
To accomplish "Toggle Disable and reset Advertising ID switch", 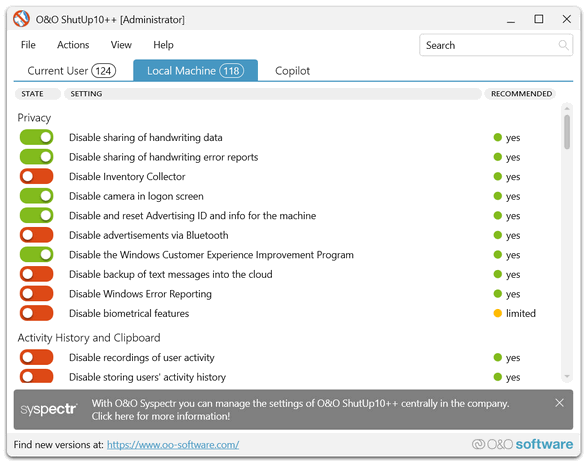I will 36,215.
